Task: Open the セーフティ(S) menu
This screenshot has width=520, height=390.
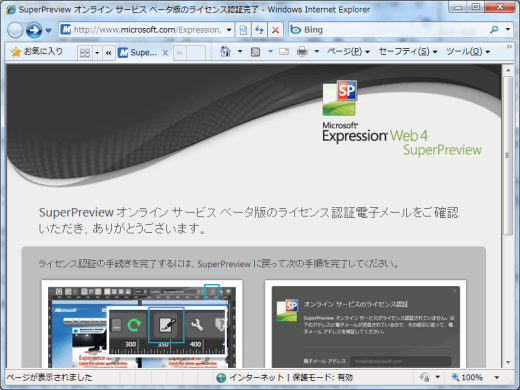Action: pos(408,51)
